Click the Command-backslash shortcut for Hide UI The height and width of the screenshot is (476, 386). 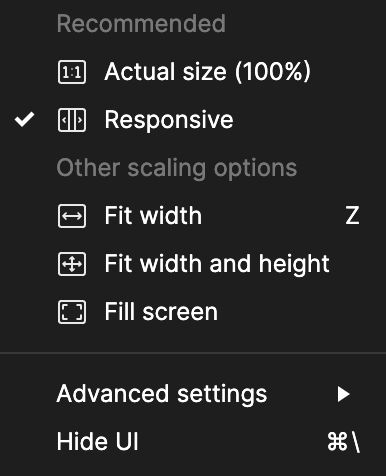[x=344, y=442]
